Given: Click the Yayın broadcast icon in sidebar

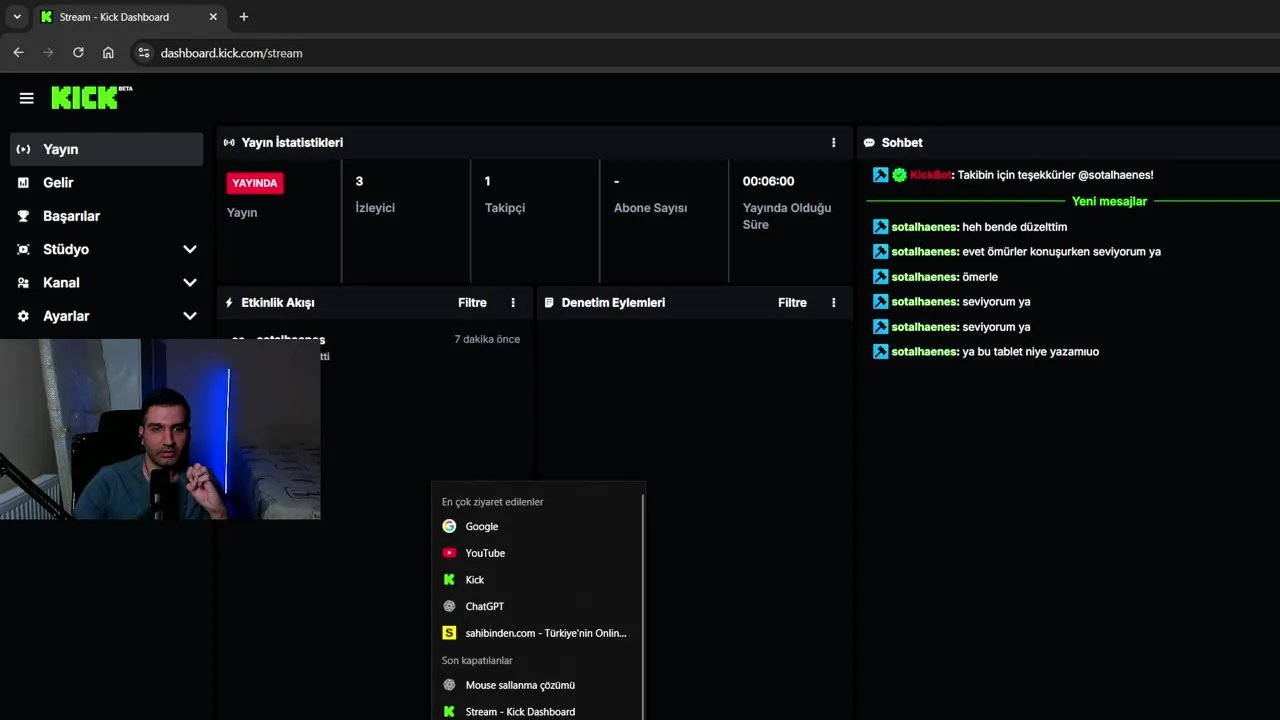Looking at the screenshot, I should click(23, 149).
